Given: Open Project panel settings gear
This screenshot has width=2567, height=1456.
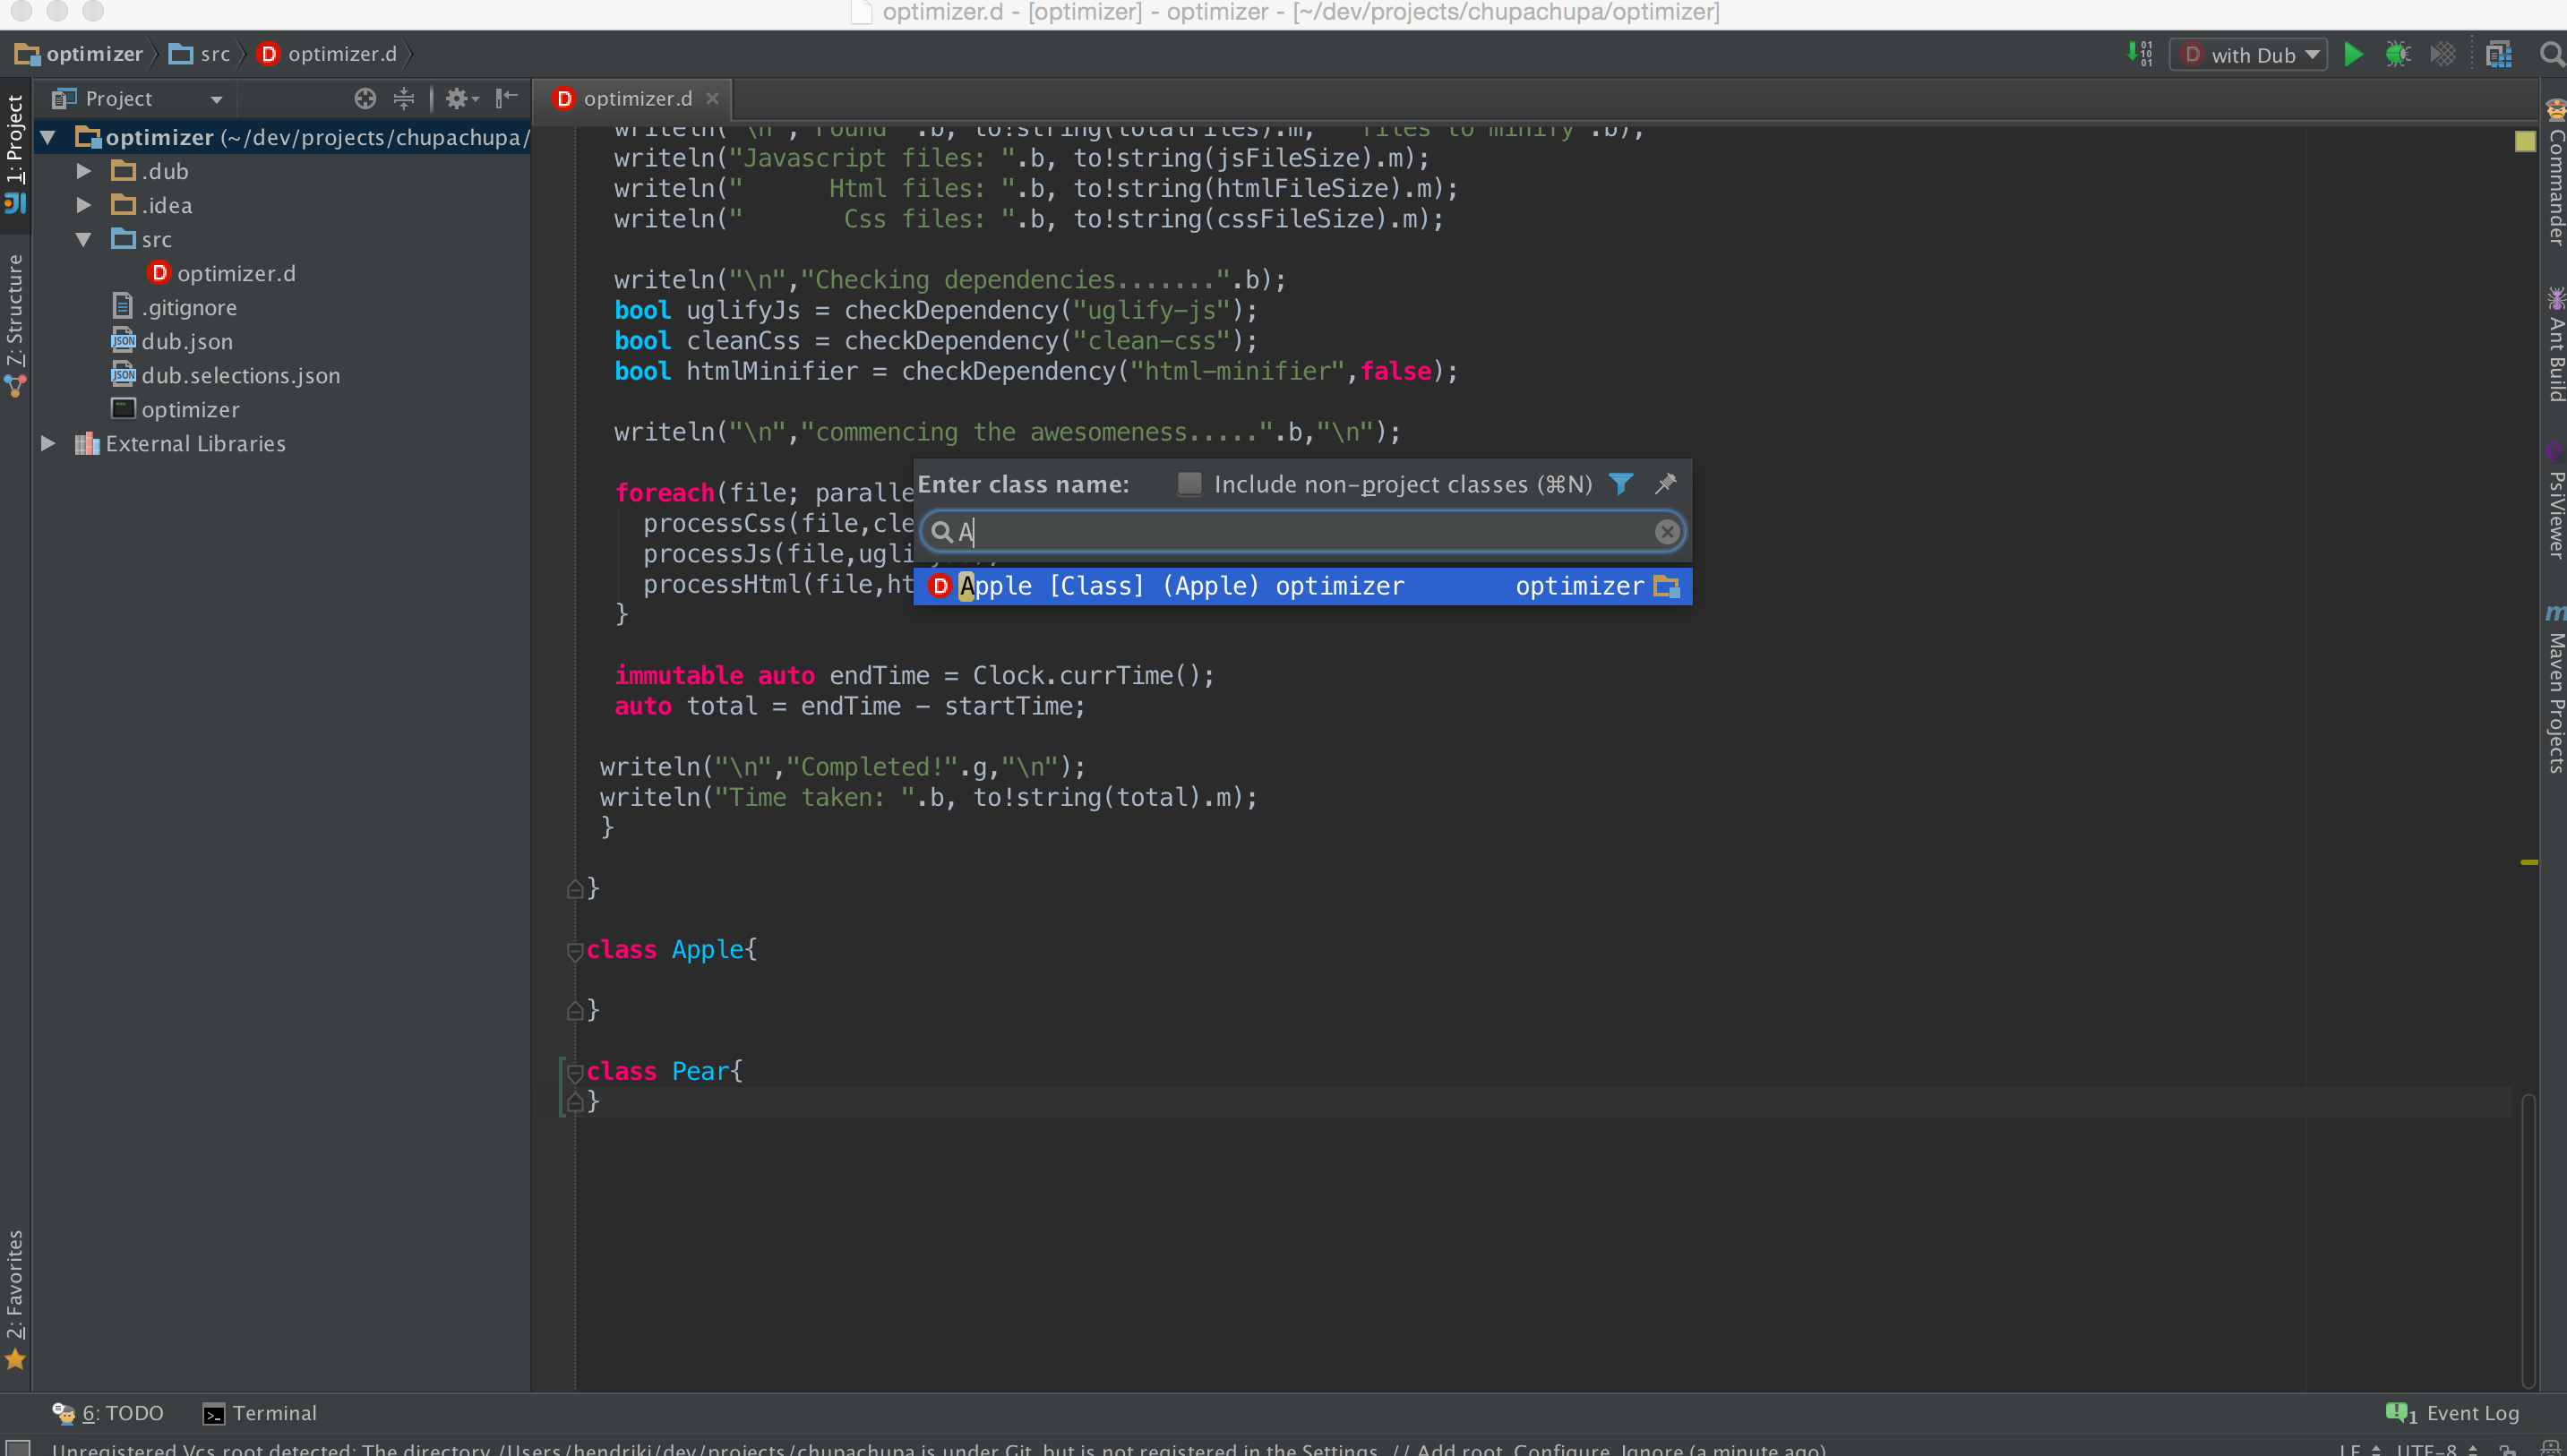Looking at the screenshot, I should (x=462, y=98).
